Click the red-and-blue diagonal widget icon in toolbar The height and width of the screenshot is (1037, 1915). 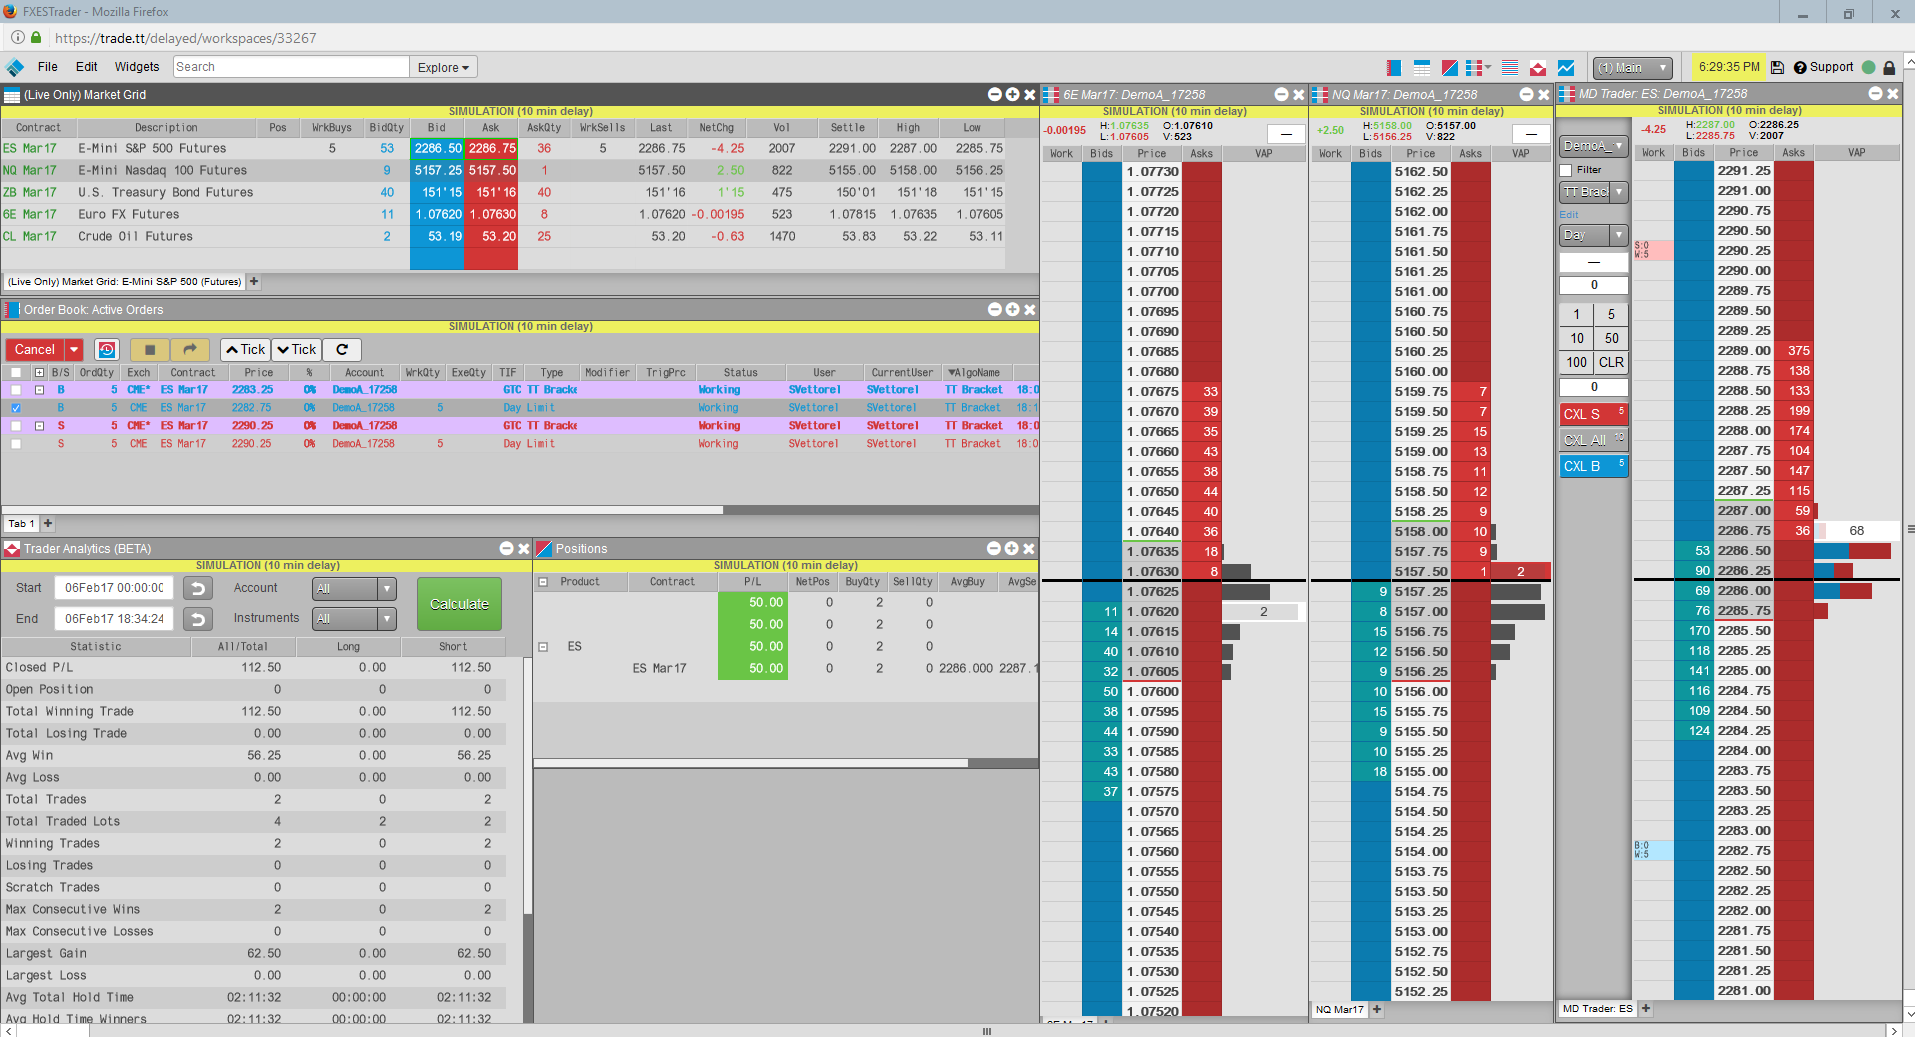pyautogui.click(x=1449, y=68)
